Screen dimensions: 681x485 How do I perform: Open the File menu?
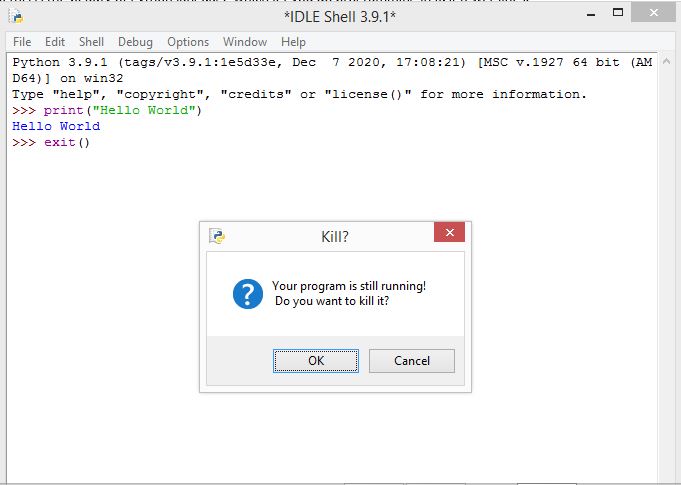pos(22,42)
